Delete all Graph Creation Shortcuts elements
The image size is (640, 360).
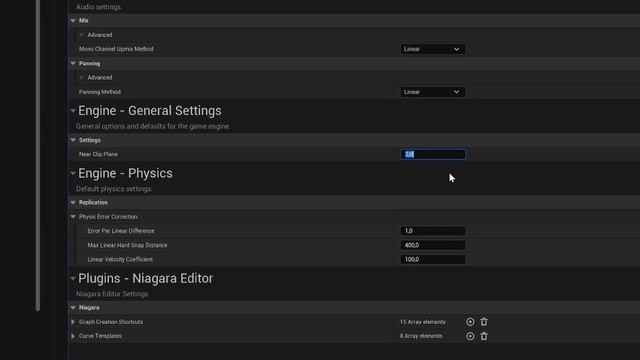click(484, 322)
